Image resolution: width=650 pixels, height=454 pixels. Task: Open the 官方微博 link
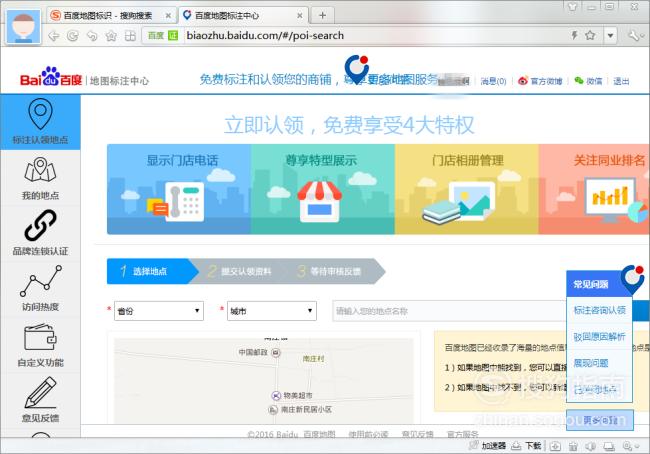[x=541, y=81]
